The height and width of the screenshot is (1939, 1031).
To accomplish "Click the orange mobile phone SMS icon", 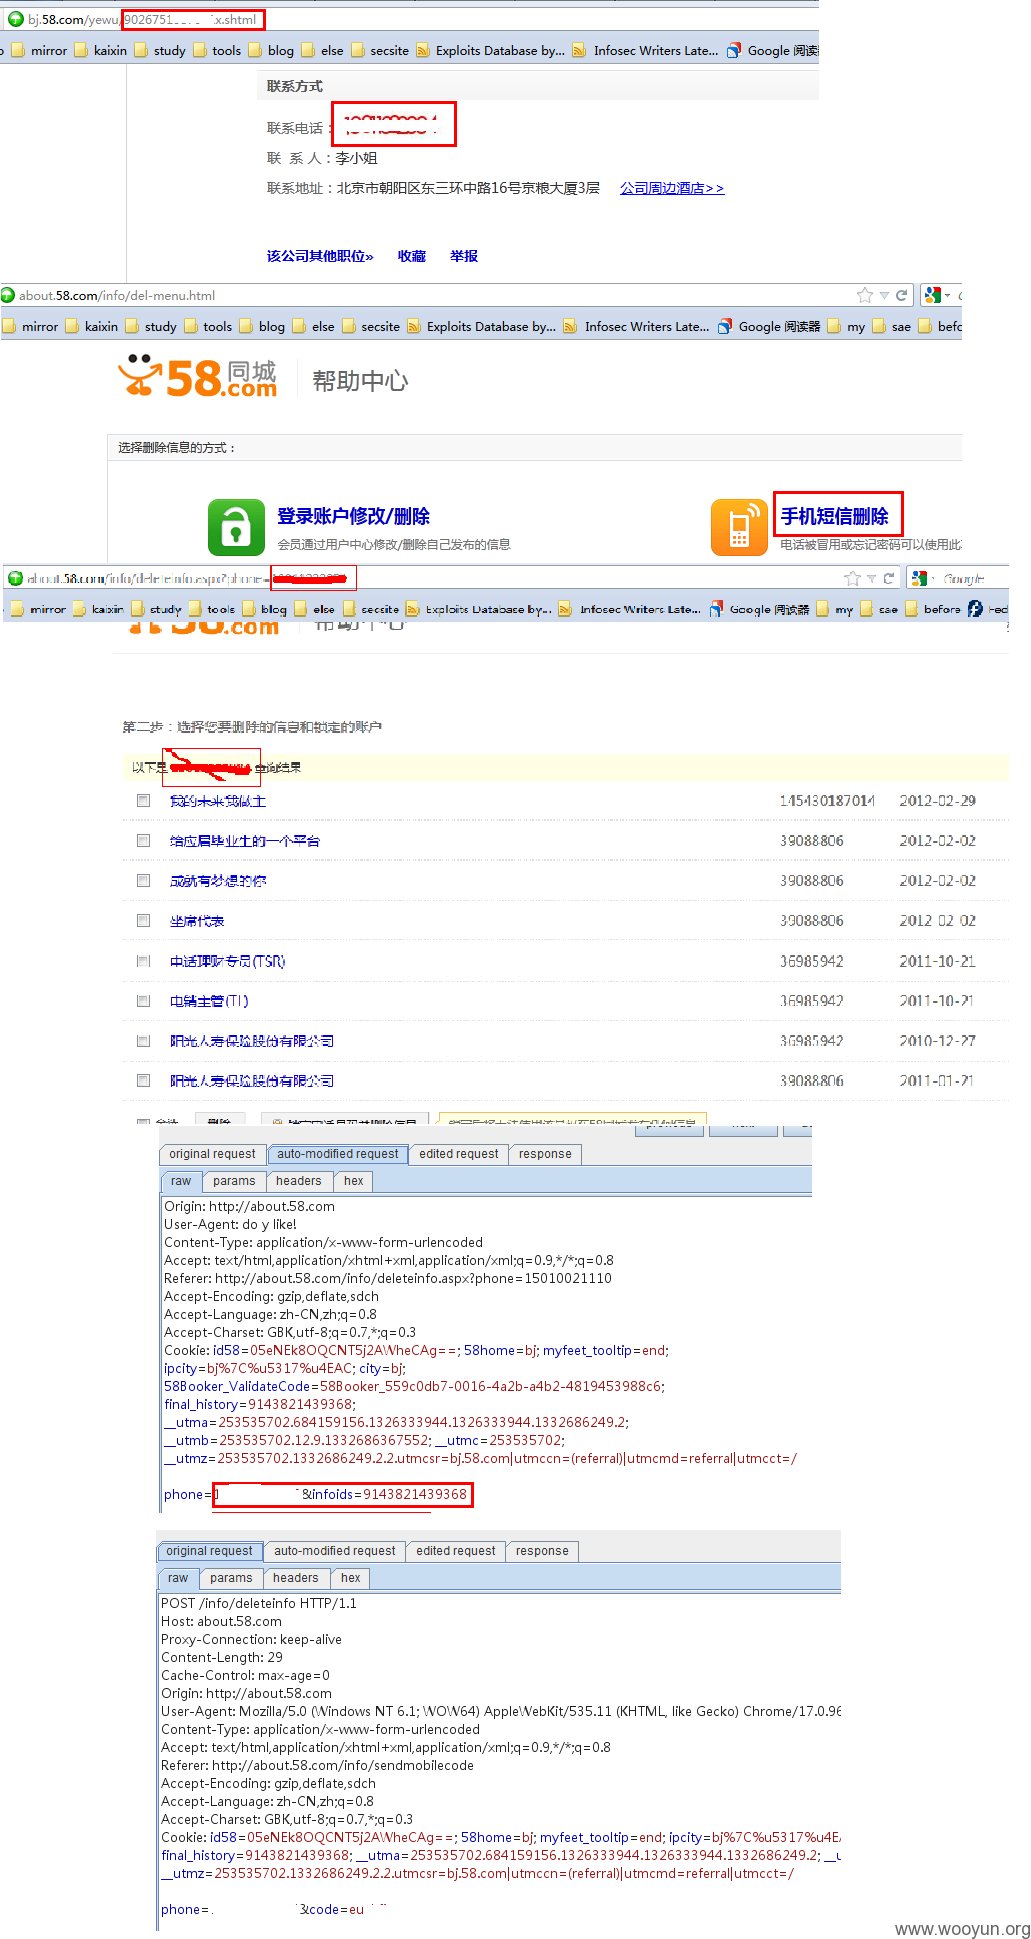I will [x=739, y=527].
